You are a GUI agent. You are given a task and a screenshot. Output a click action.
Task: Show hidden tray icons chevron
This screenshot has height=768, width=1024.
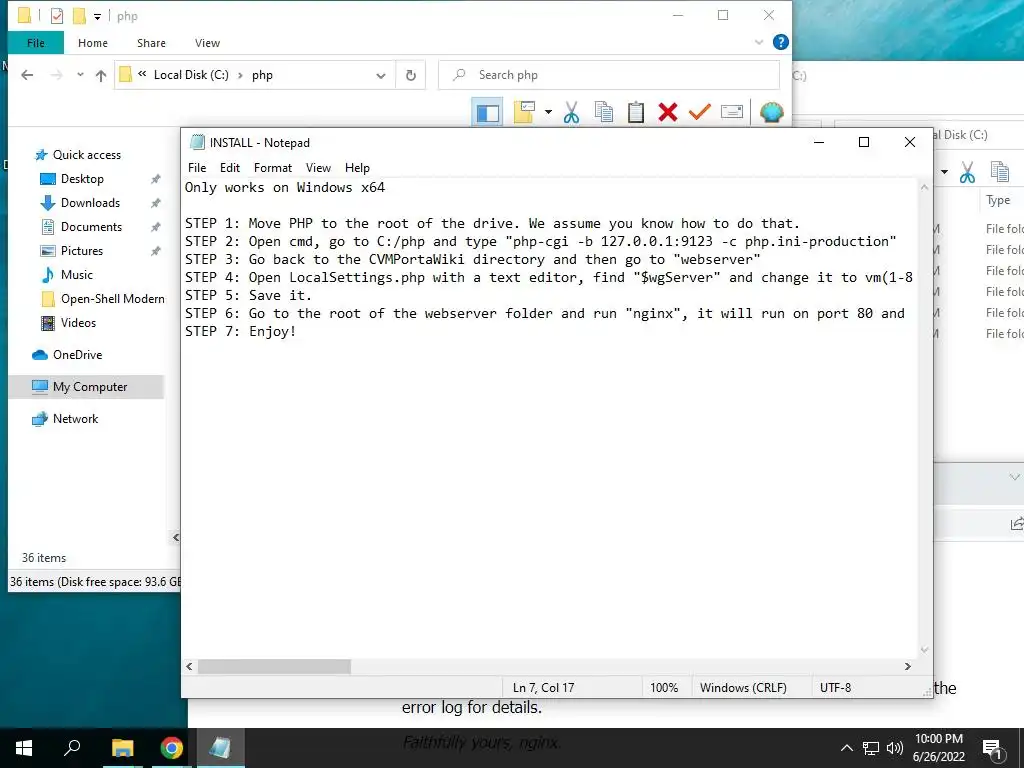pos(846,748)
